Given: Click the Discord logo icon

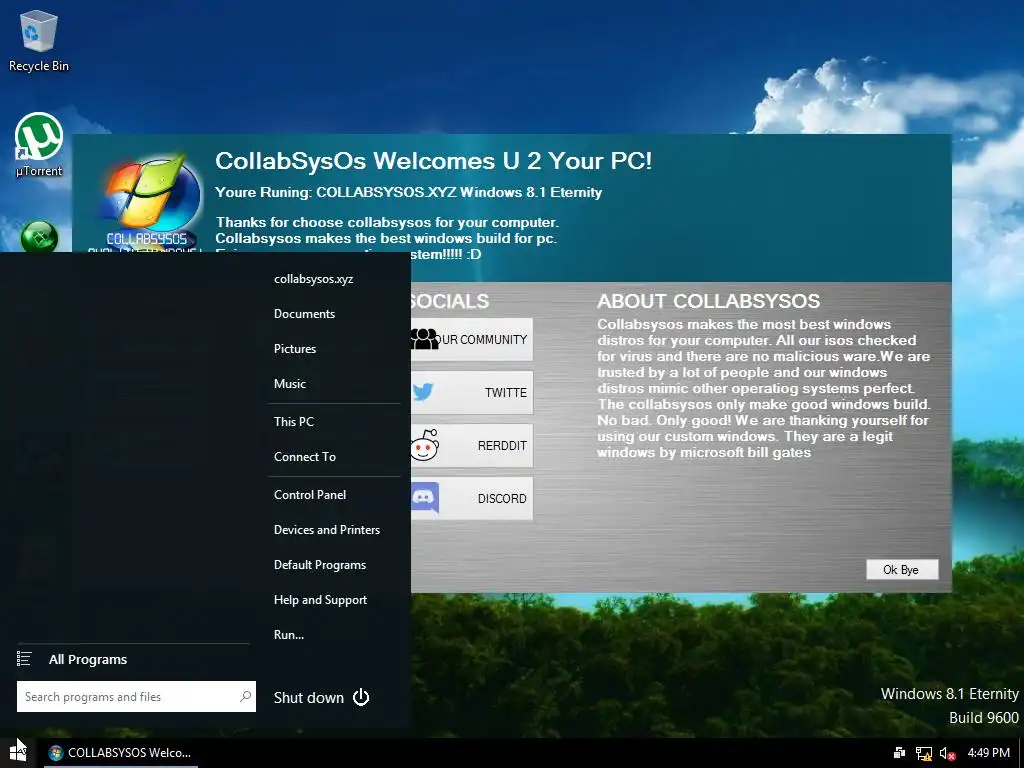Looking at the screenshot, I should (425, 498).
